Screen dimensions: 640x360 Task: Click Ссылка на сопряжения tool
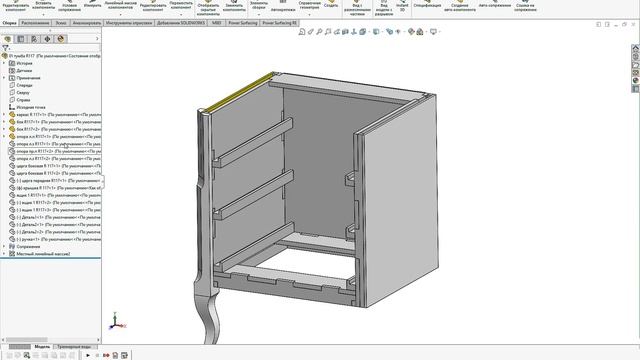click(x=525, y=6)
